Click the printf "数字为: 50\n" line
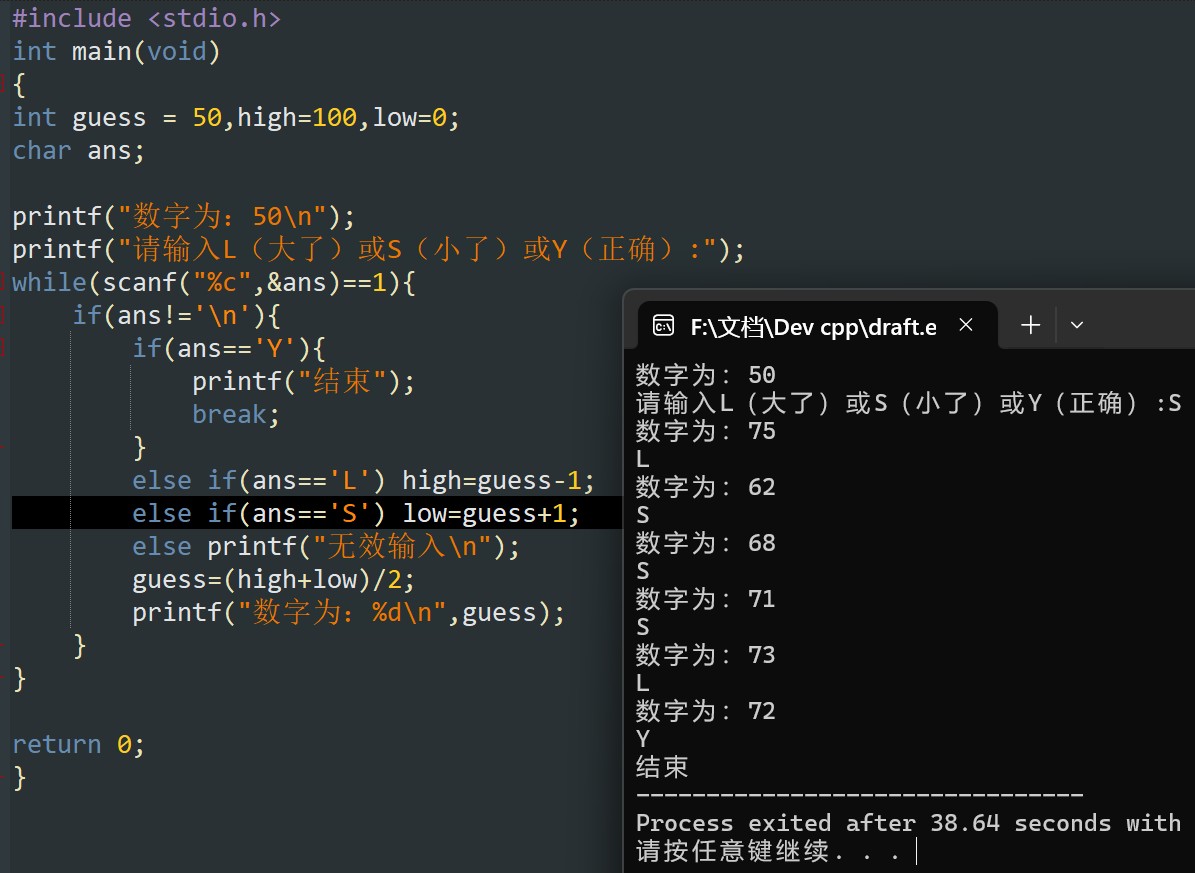This screenshot has height=873, width=1195. click(184, 217)
